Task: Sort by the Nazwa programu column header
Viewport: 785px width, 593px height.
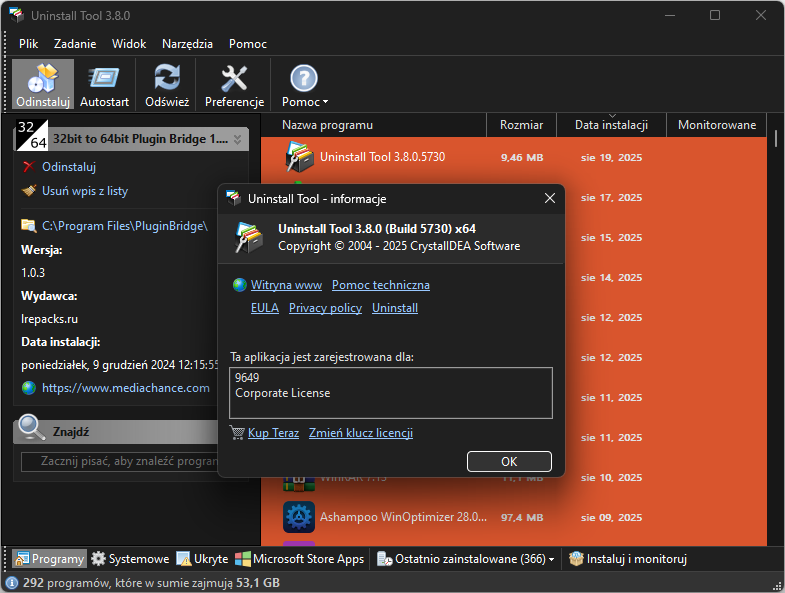Action: pyautogui.click(x=373, y=125)
